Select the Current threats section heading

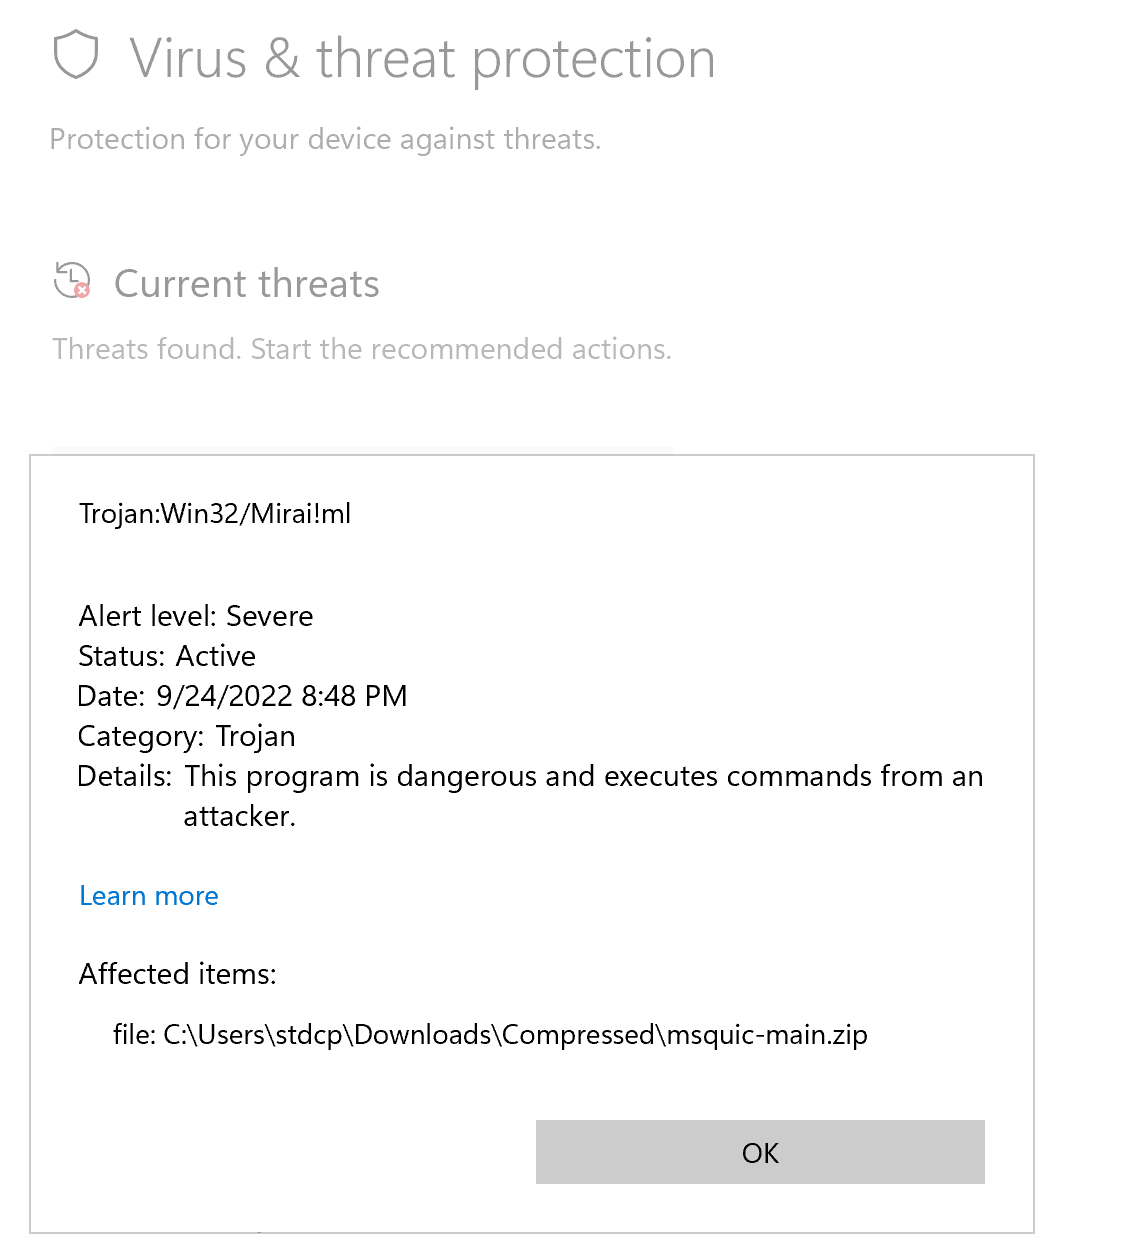[246, 283]
